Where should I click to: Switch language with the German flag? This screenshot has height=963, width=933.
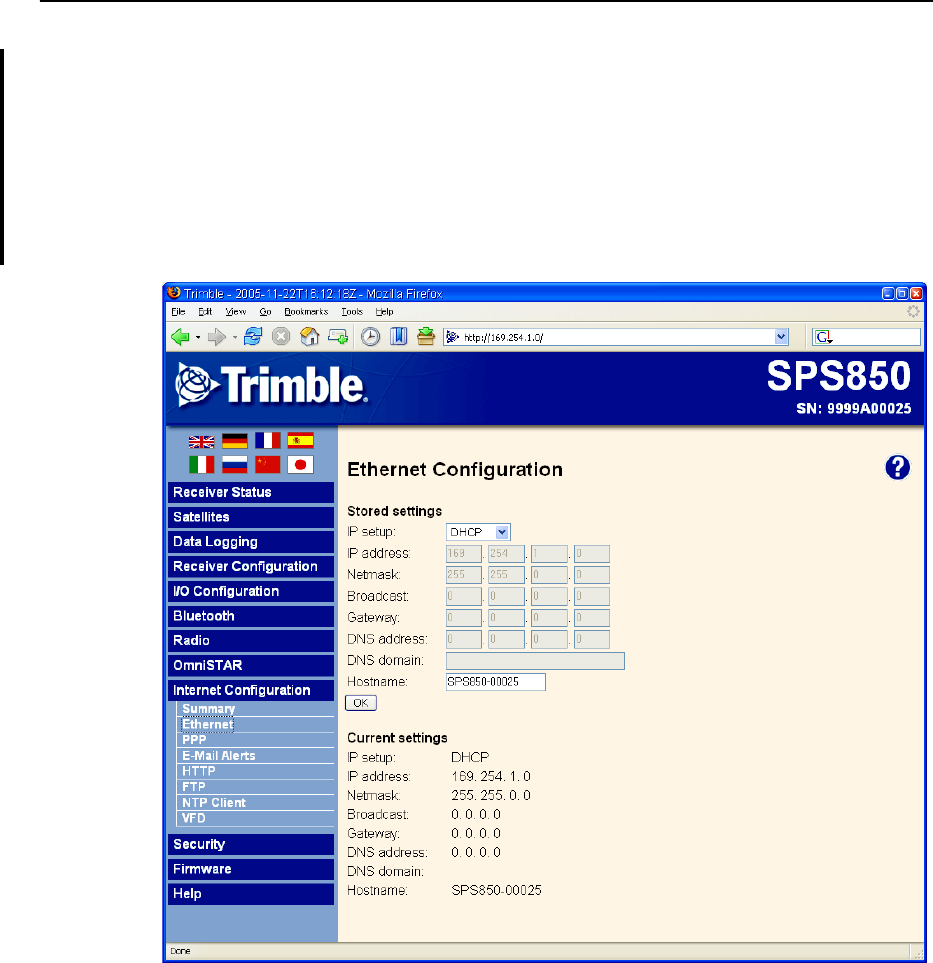coord(235,440)
